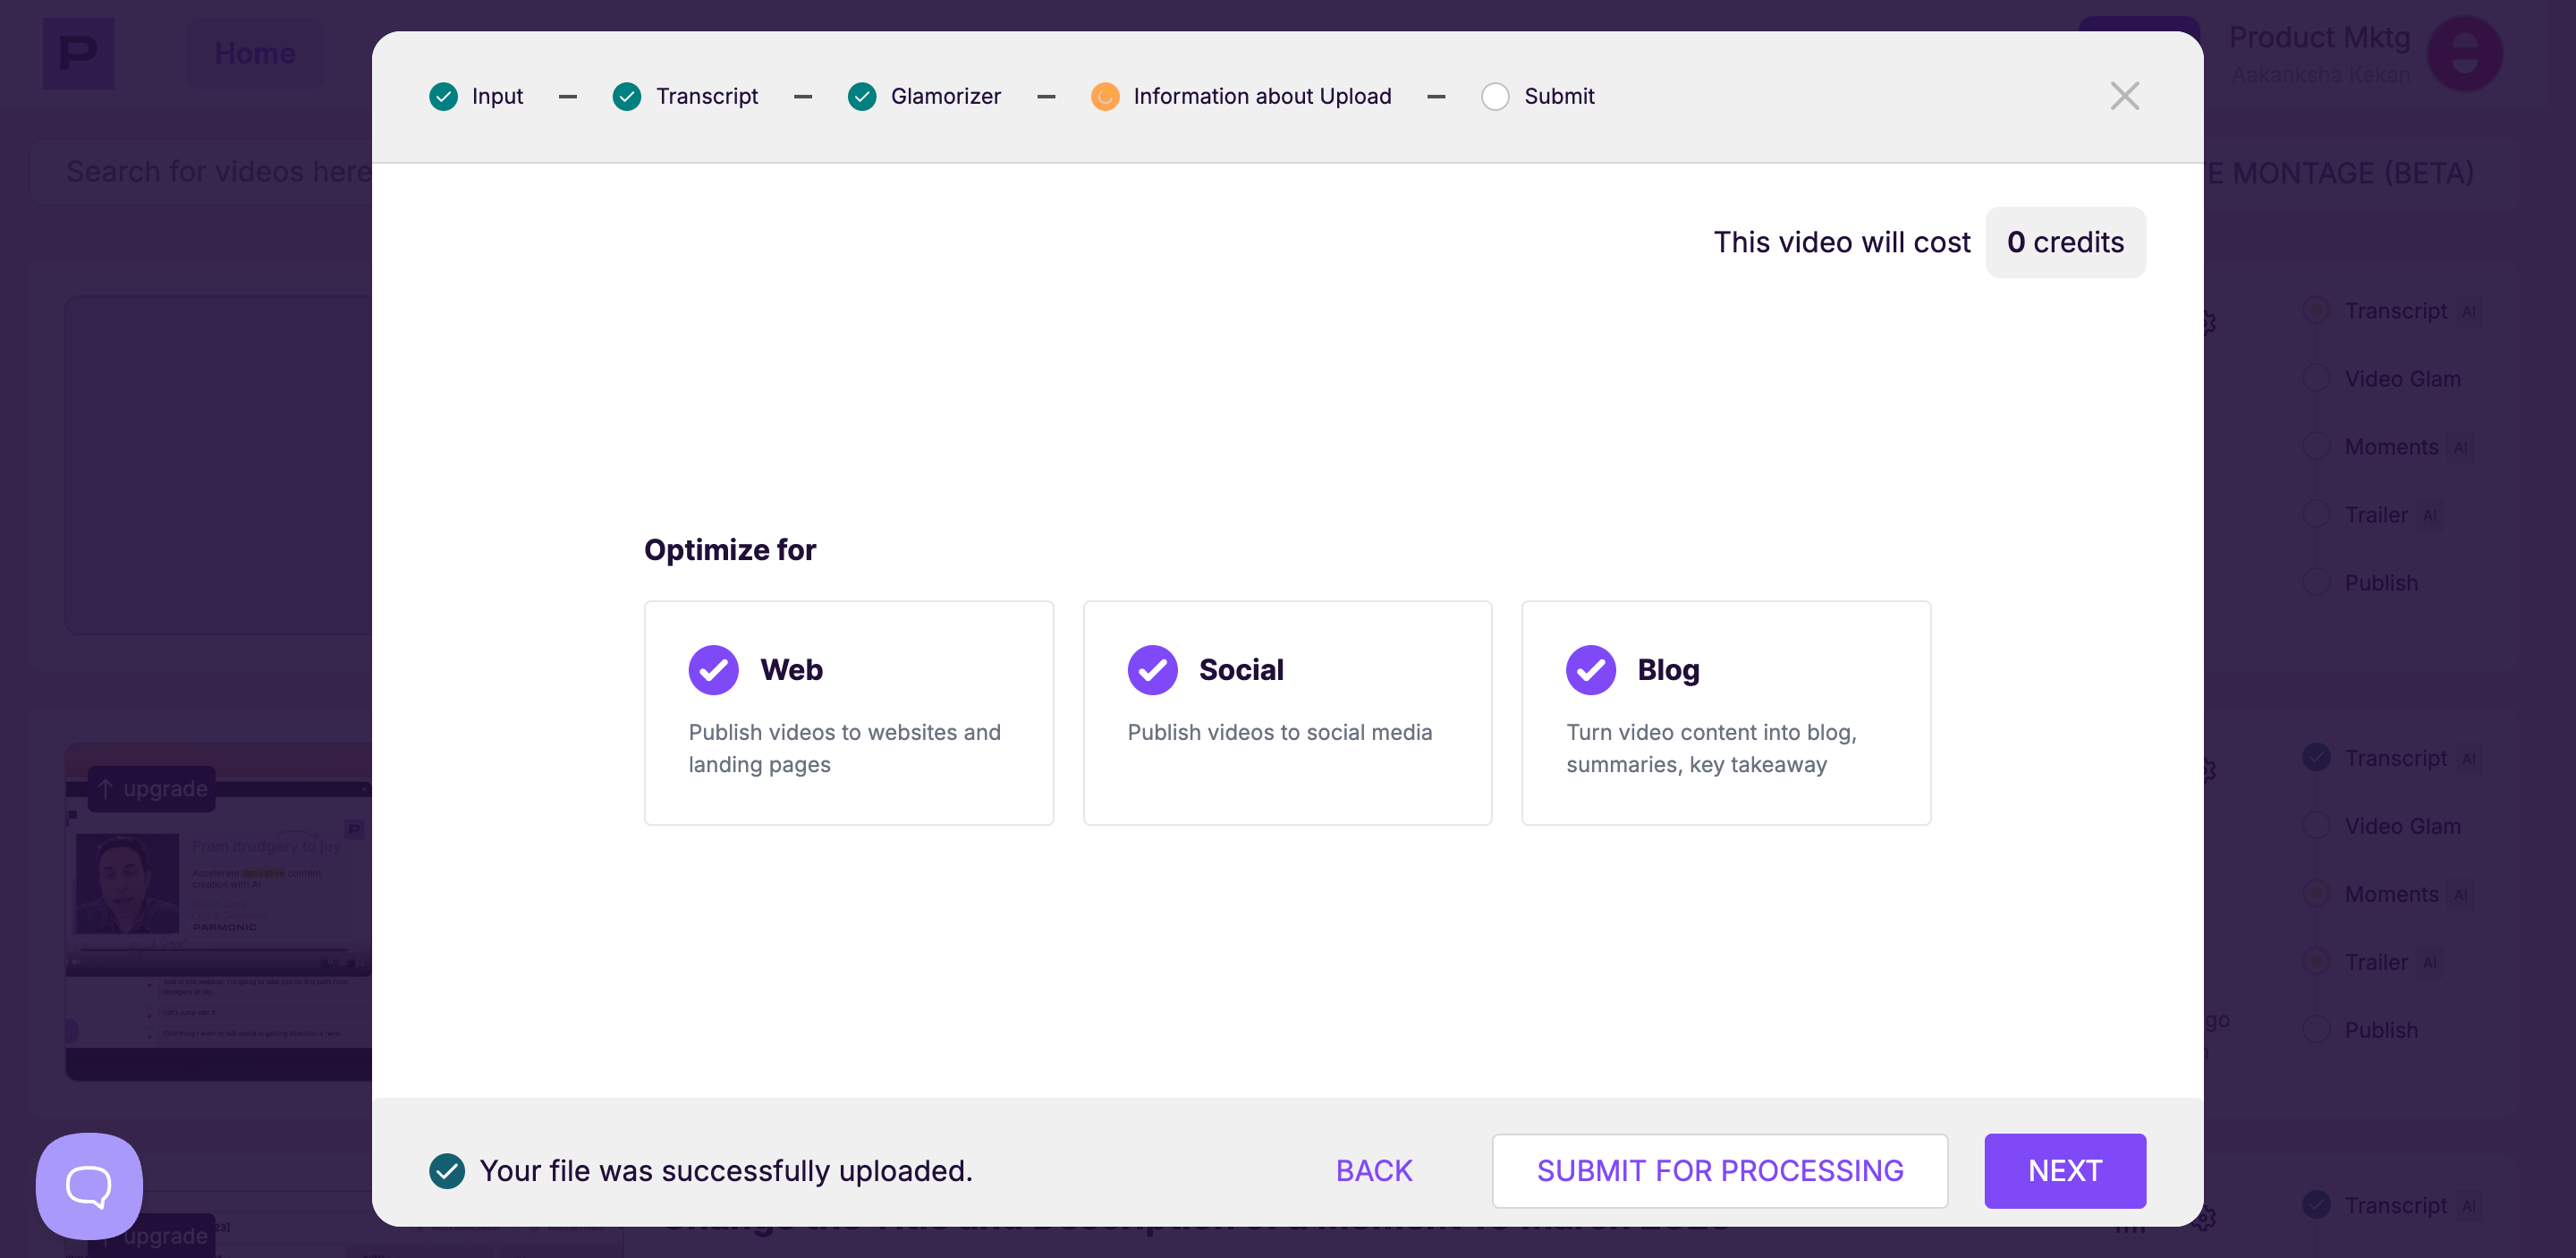Click the Transcript step checkmark icon
Image resolution: width=2576 pixels, height=1258 pixels.
pos(627,96)
